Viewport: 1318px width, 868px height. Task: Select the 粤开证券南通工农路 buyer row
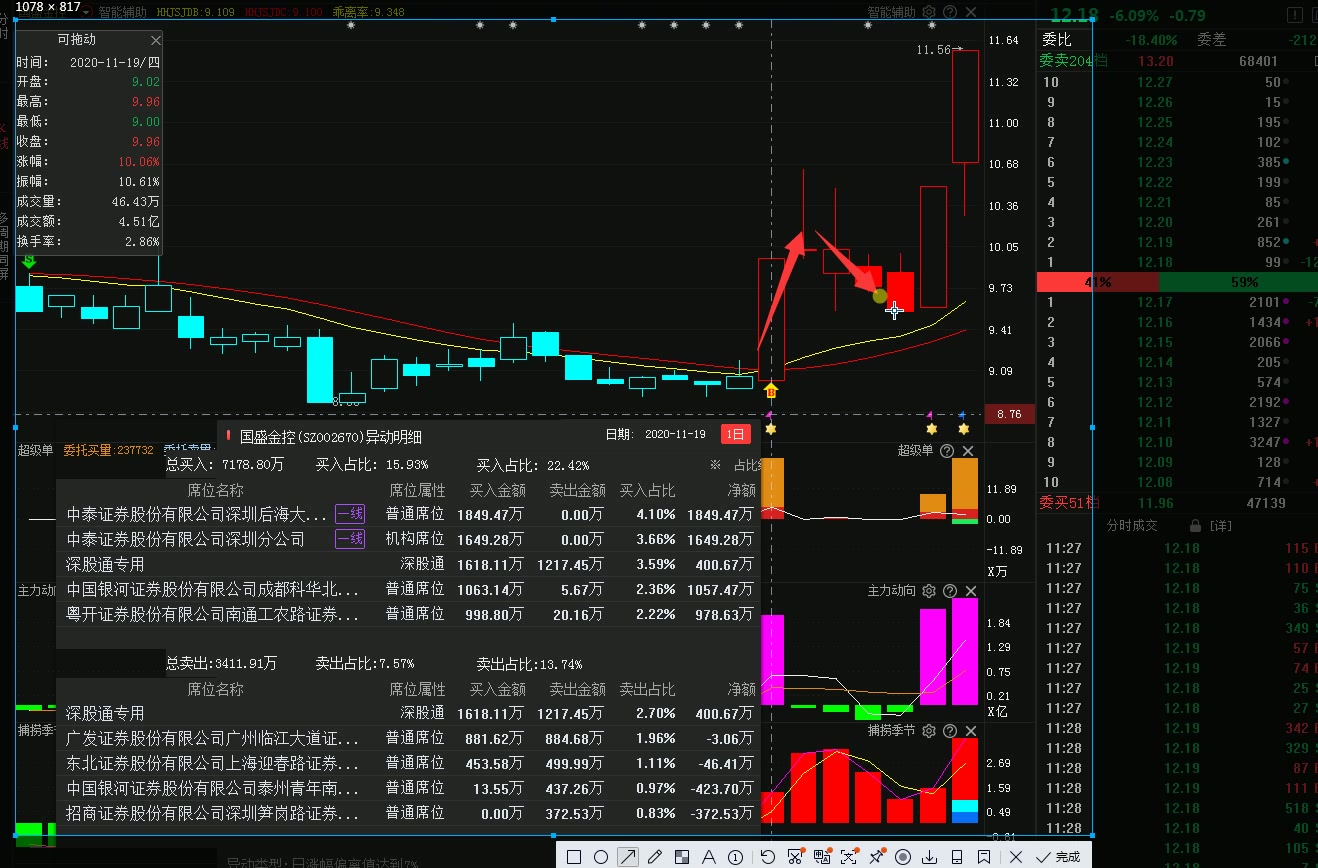(x=408, y=614)
